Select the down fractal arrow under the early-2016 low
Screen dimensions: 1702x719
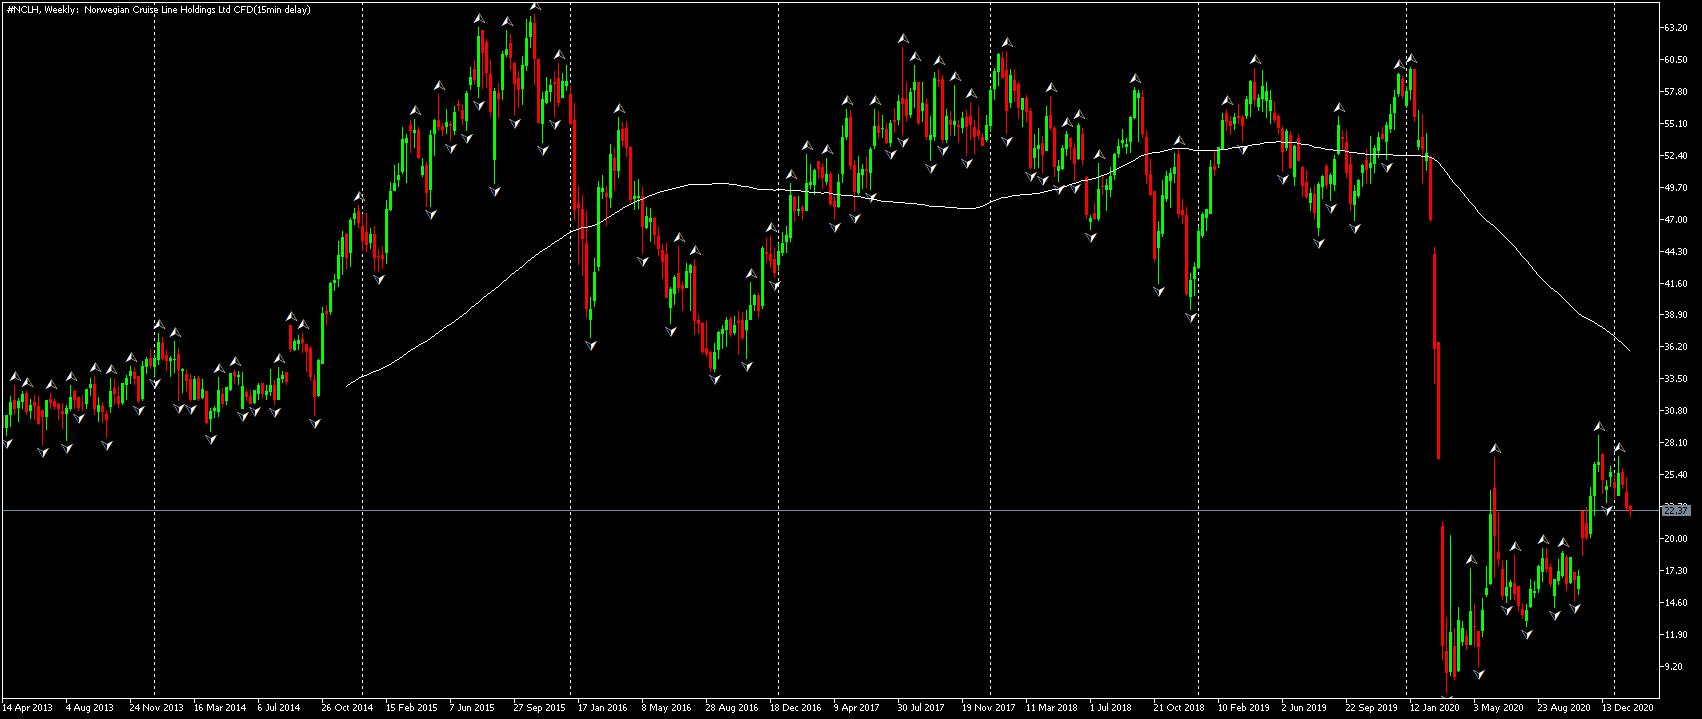point(591,345)
